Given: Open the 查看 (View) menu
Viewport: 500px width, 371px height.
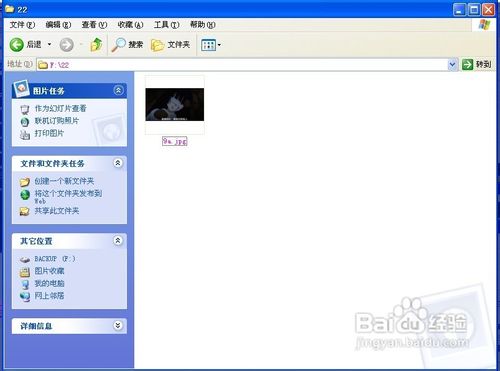Looking at the screenshot, I should click(x=94, y=25).
